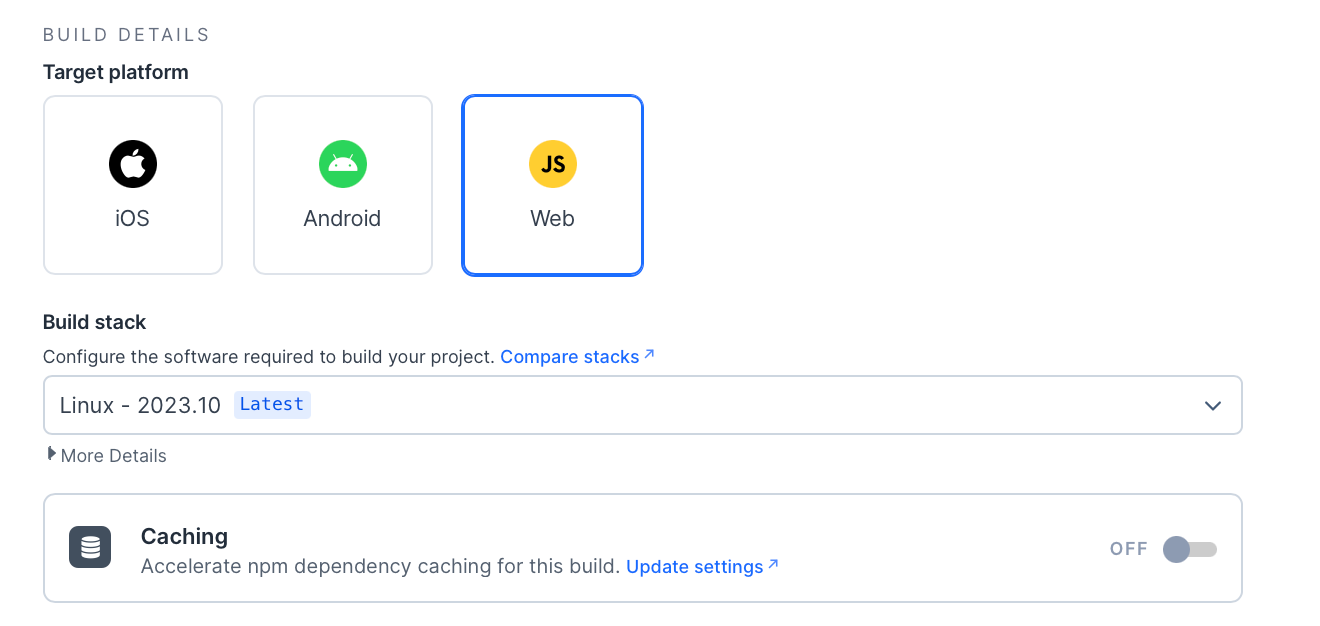Click the OFF label next to caching switch
The image size is (1320, 626).
[1129, 549]
